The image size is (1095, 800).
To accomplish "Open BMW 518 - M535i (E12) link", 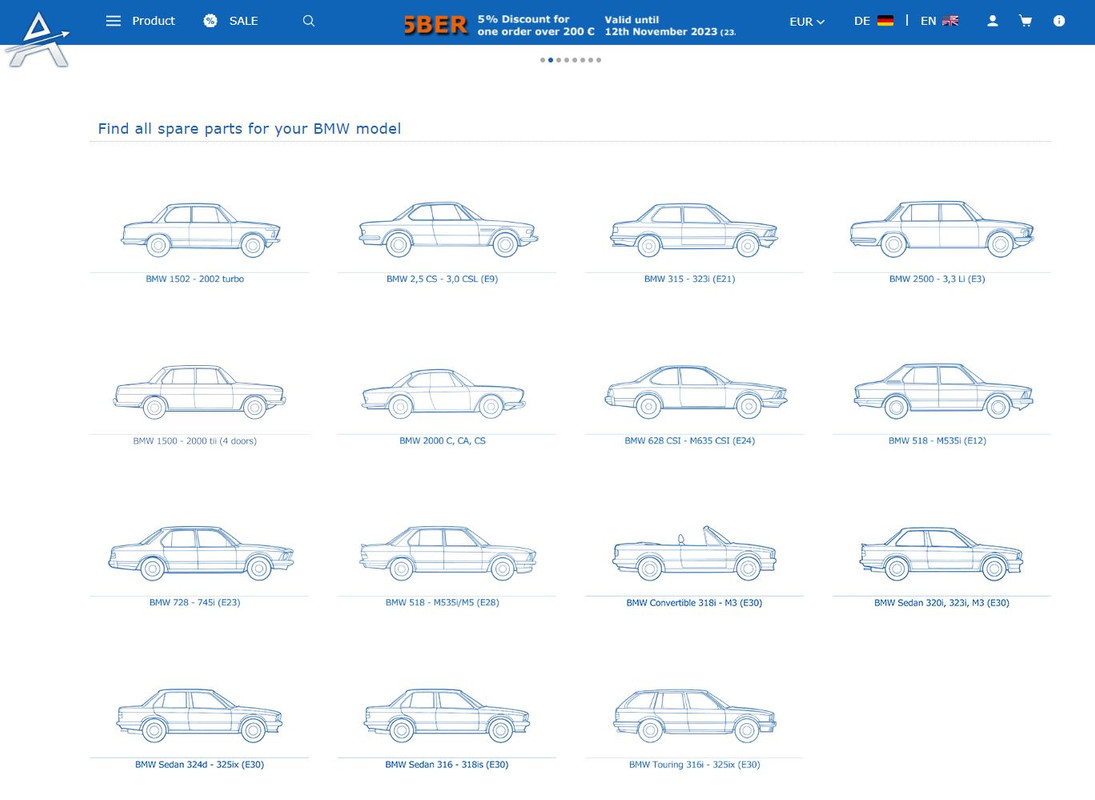I will (x=937, y=440).
